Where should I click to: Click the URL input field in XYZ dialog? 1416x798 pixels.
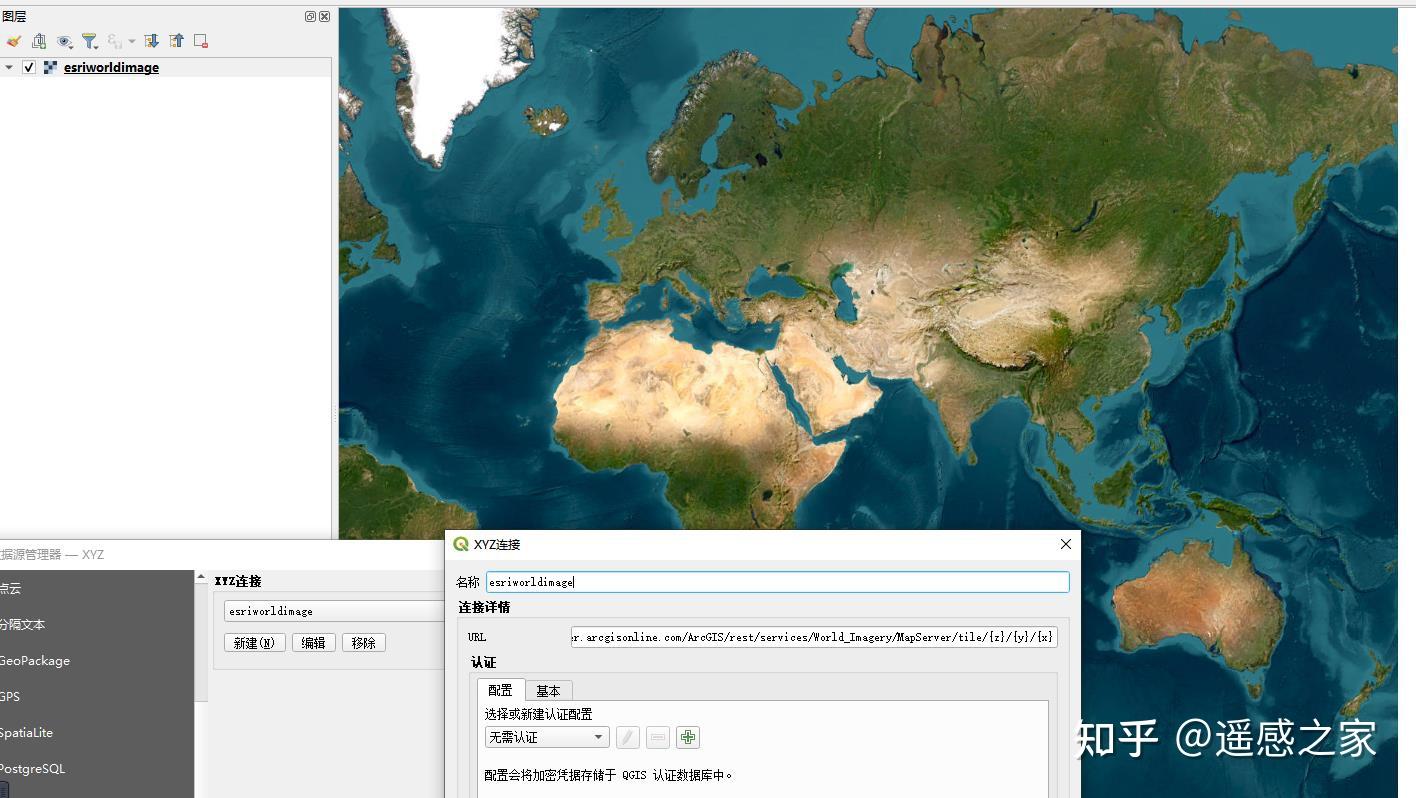pos(814,637)
